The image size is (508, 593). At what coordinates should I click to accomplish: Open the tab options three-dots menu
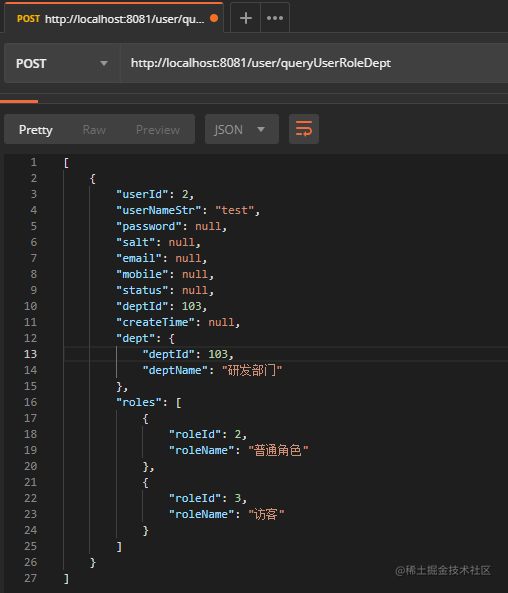click(275, 18)
